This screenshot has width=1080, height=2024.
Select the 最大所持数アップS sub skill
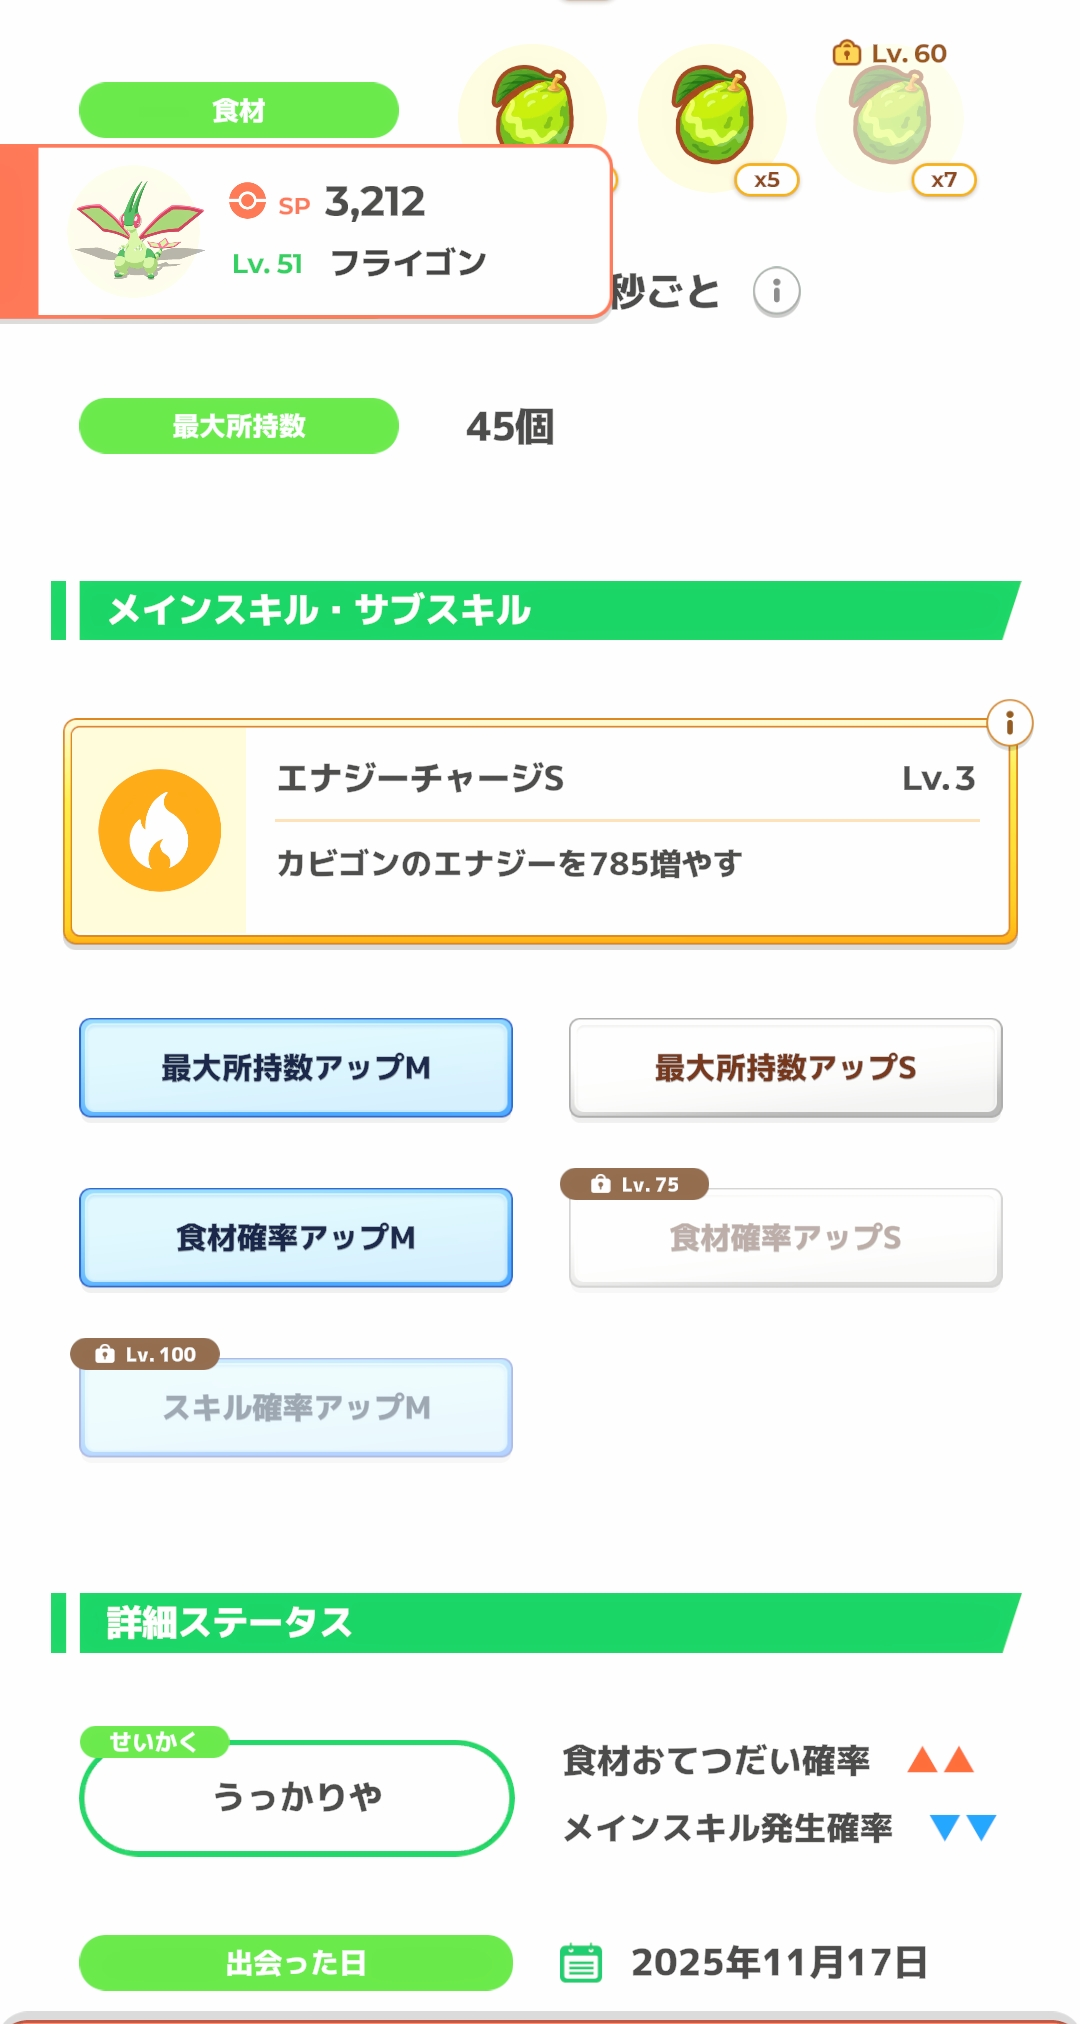pyautogui.click(x=785, y=1068)
